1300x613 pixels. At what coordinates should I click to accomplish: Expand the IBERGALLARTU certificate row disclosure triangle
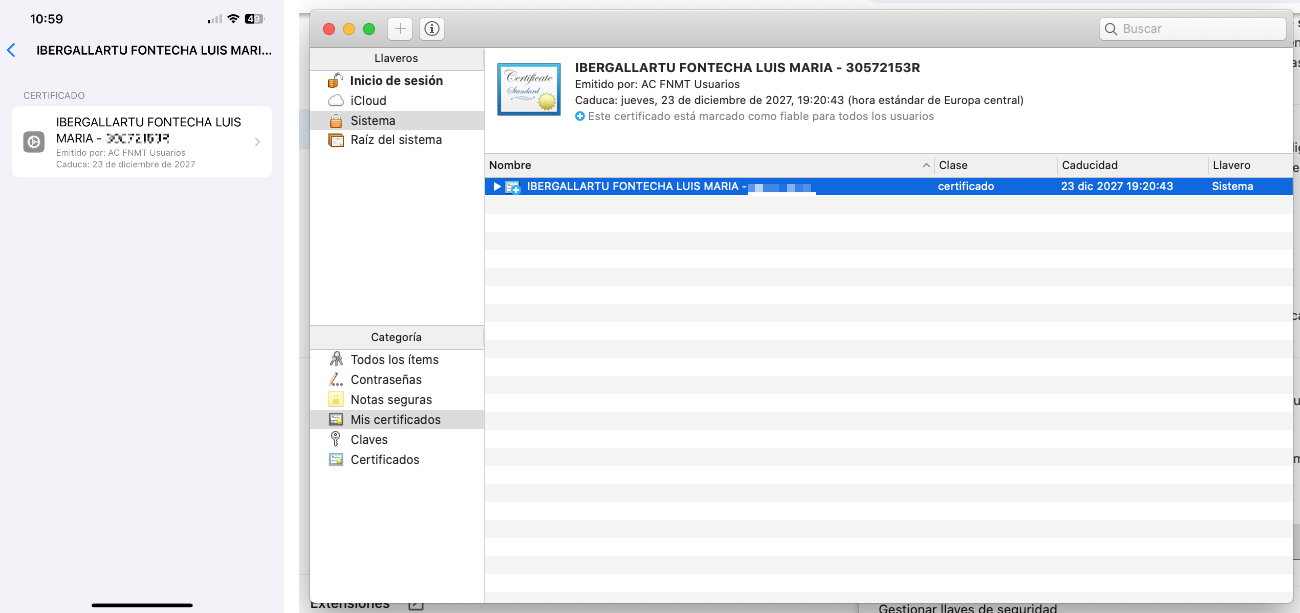[x=497, y=186]
